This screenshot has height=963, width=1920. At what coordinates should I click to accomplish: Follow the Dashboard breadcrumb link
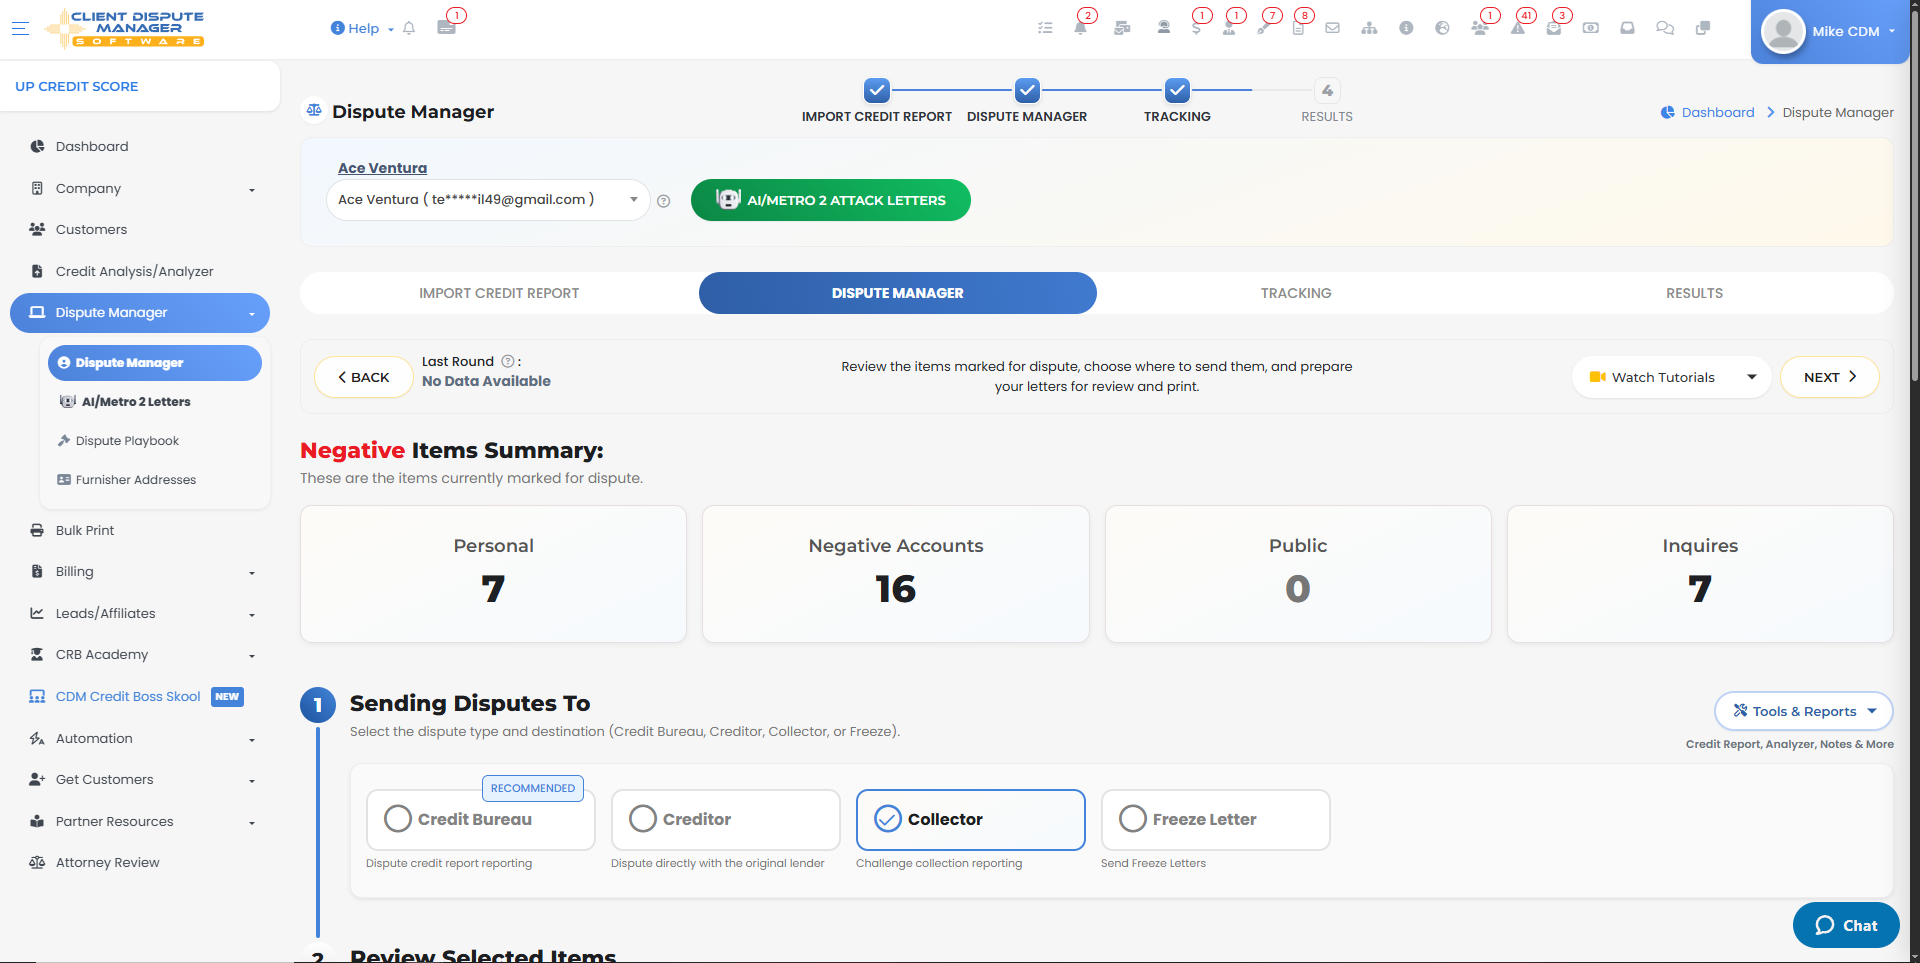pos(1717,112)
